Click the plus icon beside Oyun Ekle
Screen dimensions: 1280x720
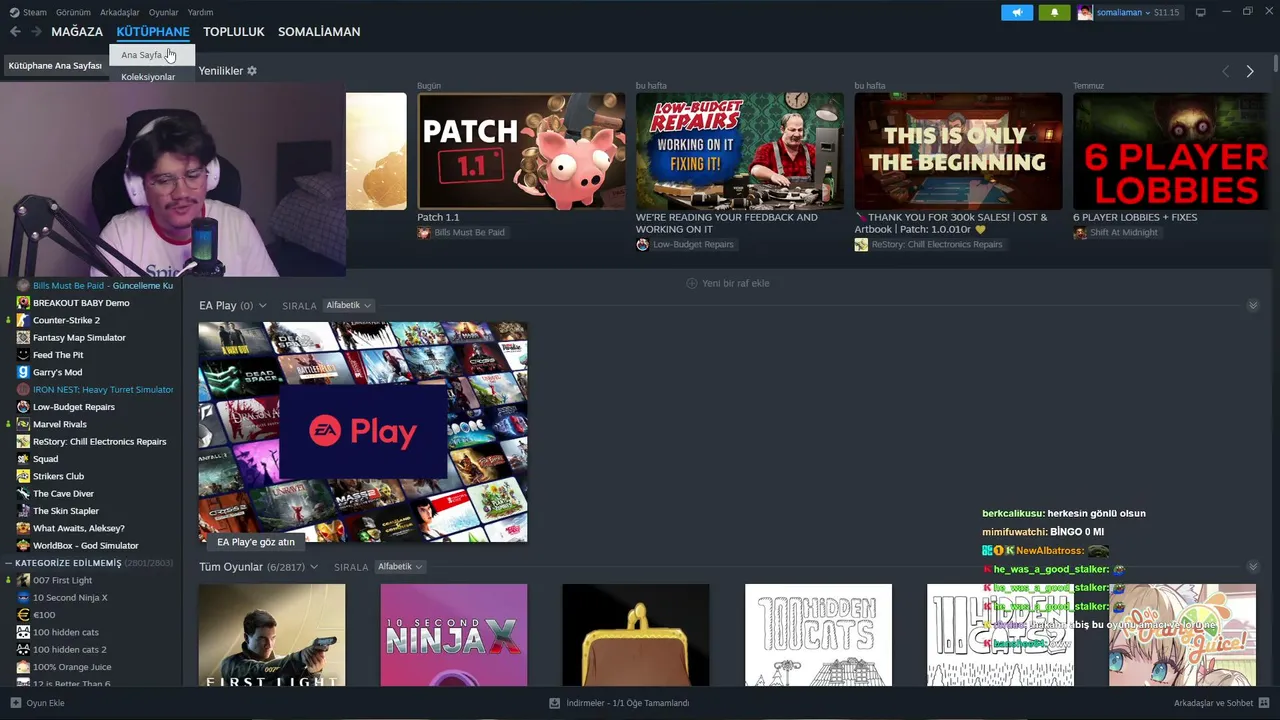click(x=15, y=703)
